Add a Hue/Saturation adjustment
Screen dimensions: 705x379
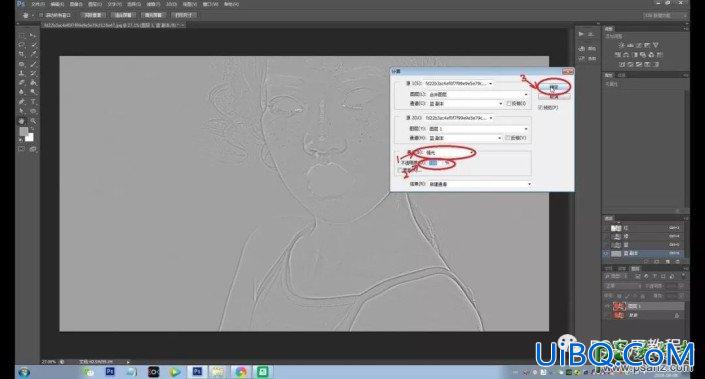tap(618, 54)
